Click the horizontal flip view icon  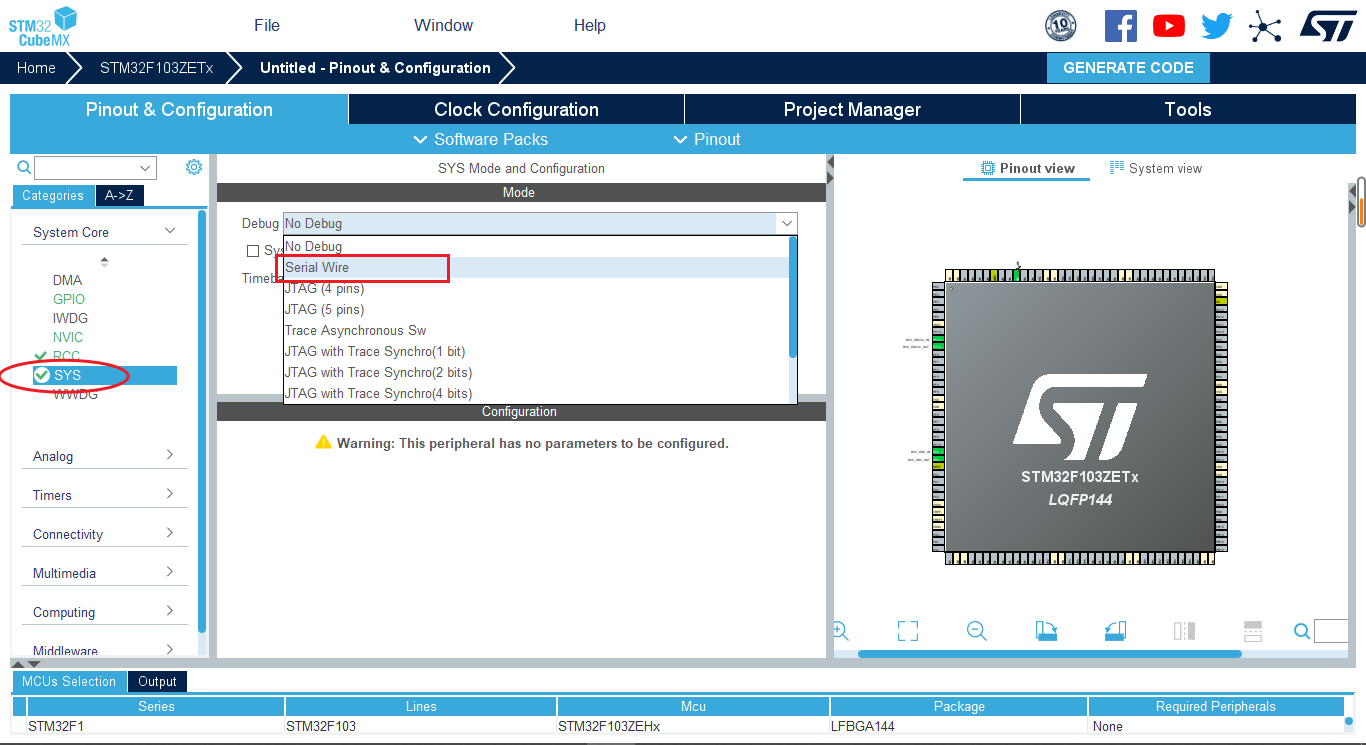click(1184, 631)
